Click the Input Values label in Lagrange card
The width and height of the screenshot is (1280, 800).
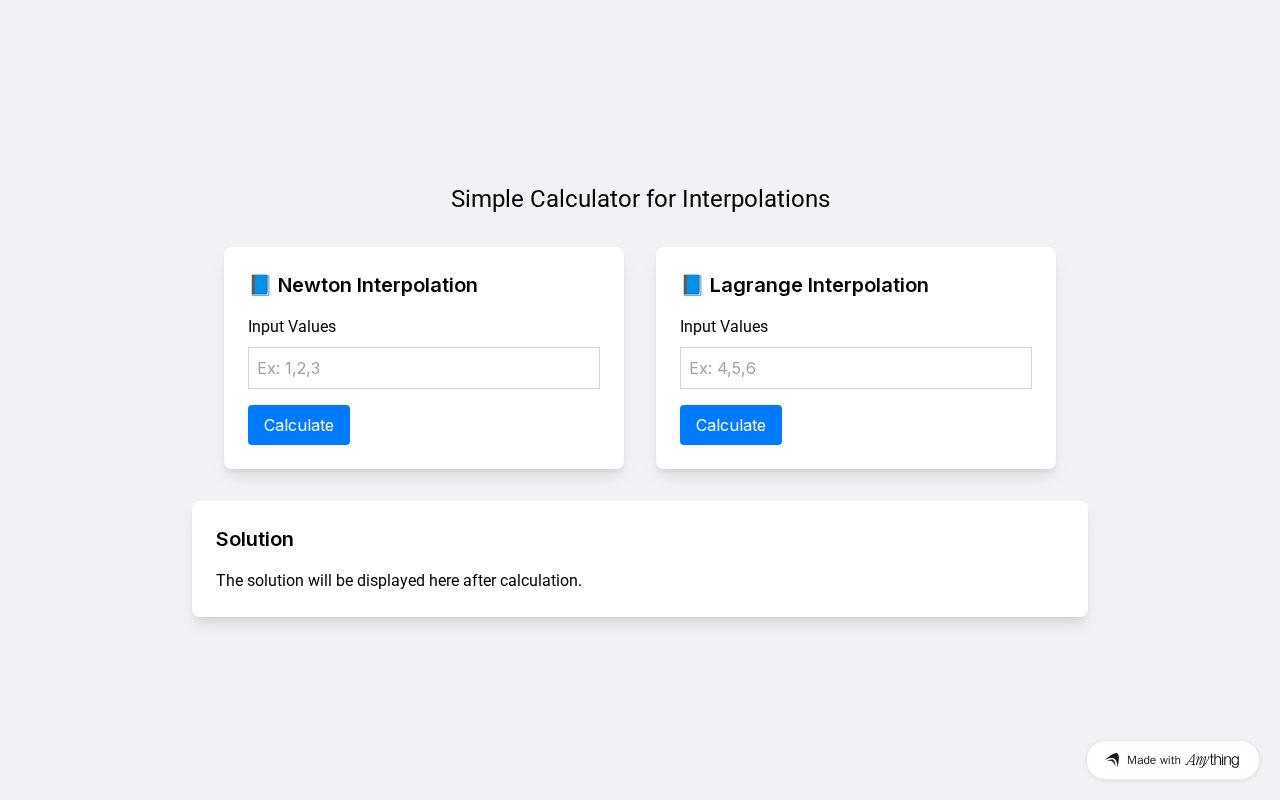(724, 327)
